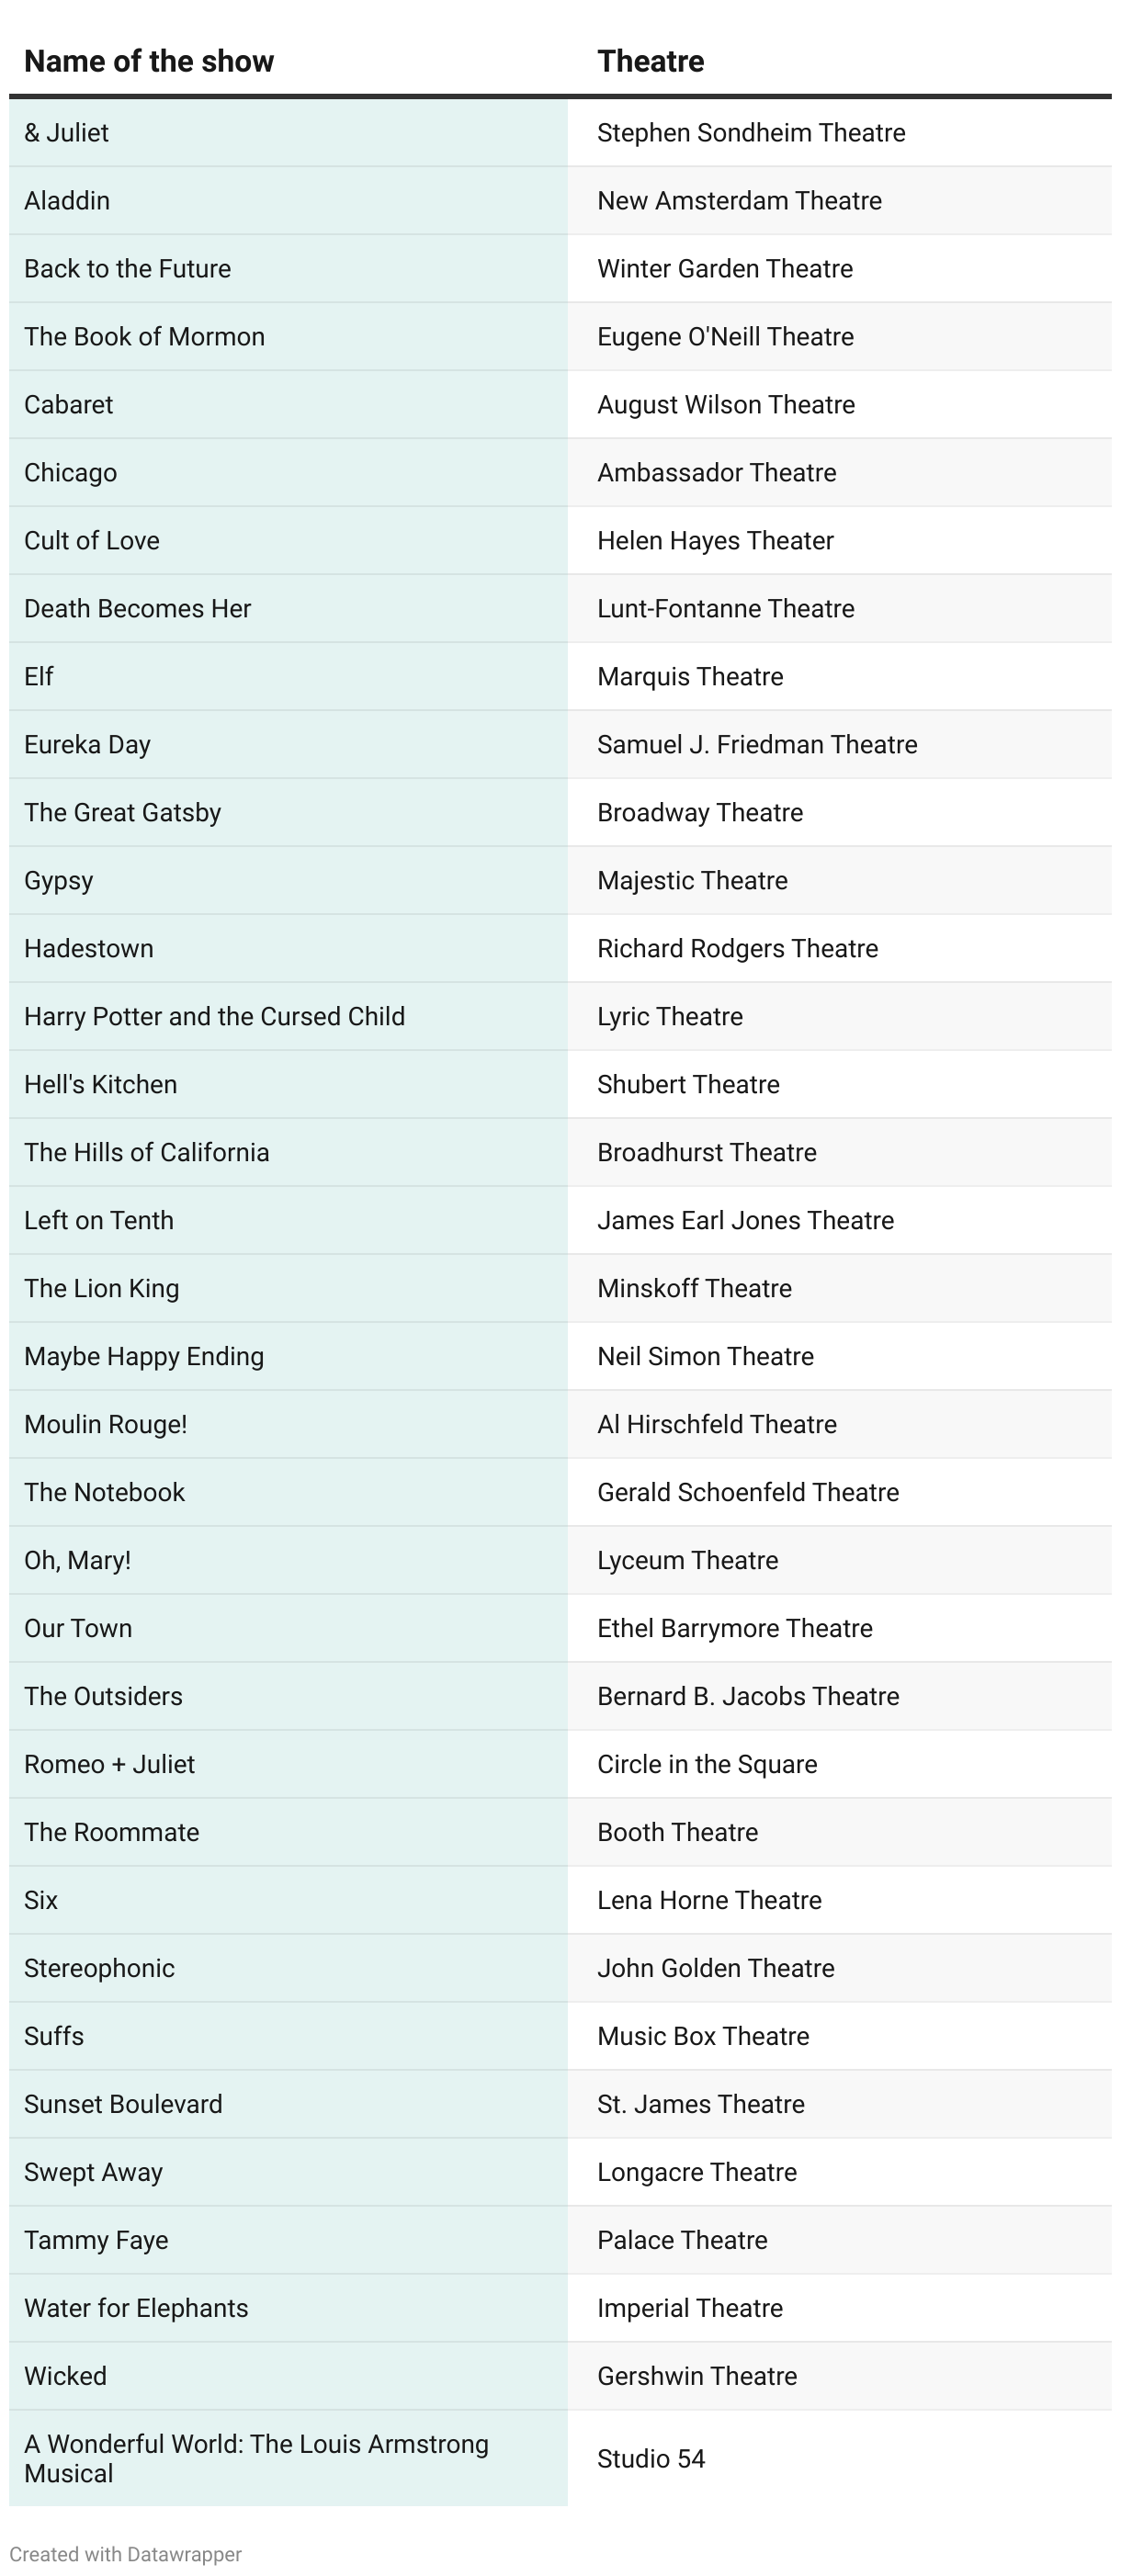Click 'Richard Rodgers Theatre' text

(737, 949)
